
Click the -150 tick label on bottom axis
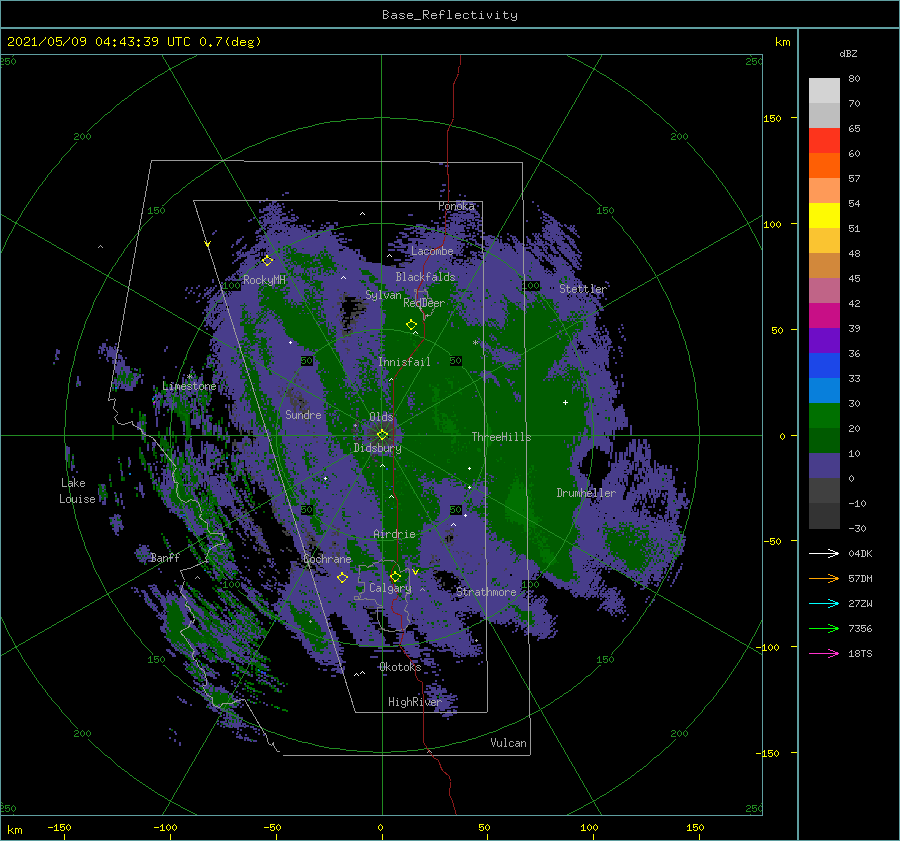point(59,827)
